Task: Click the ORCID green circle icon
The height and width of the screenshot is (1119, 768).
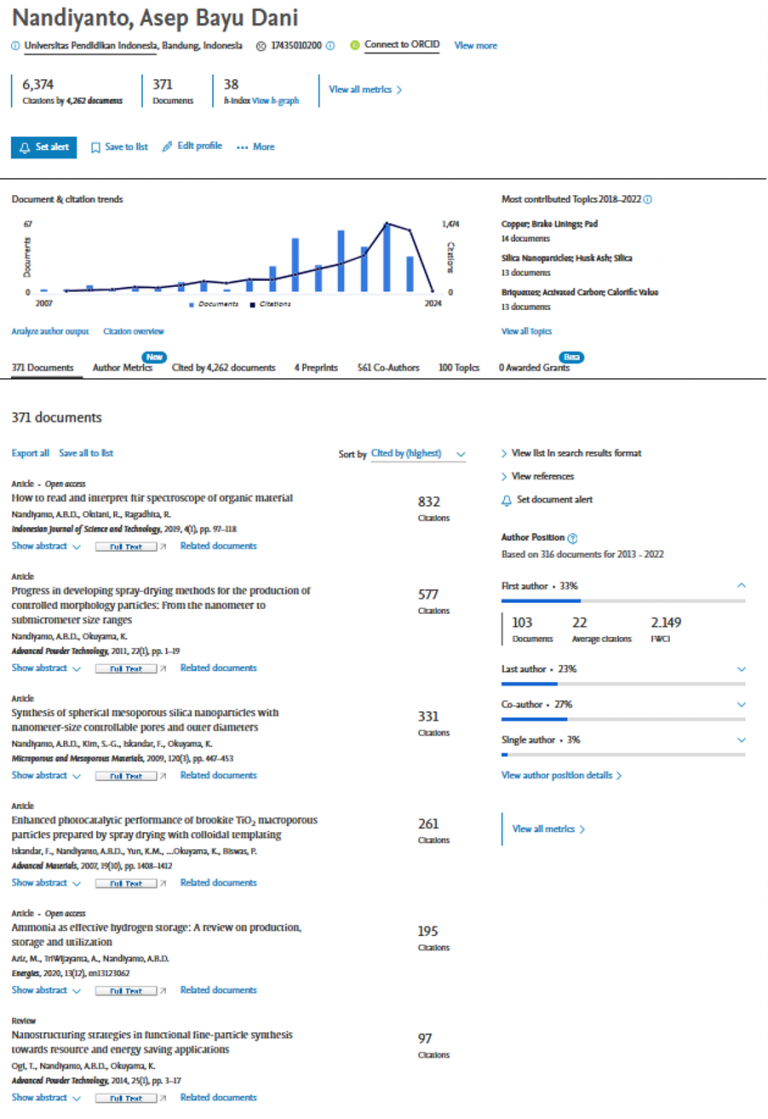Action: point(355,45)
